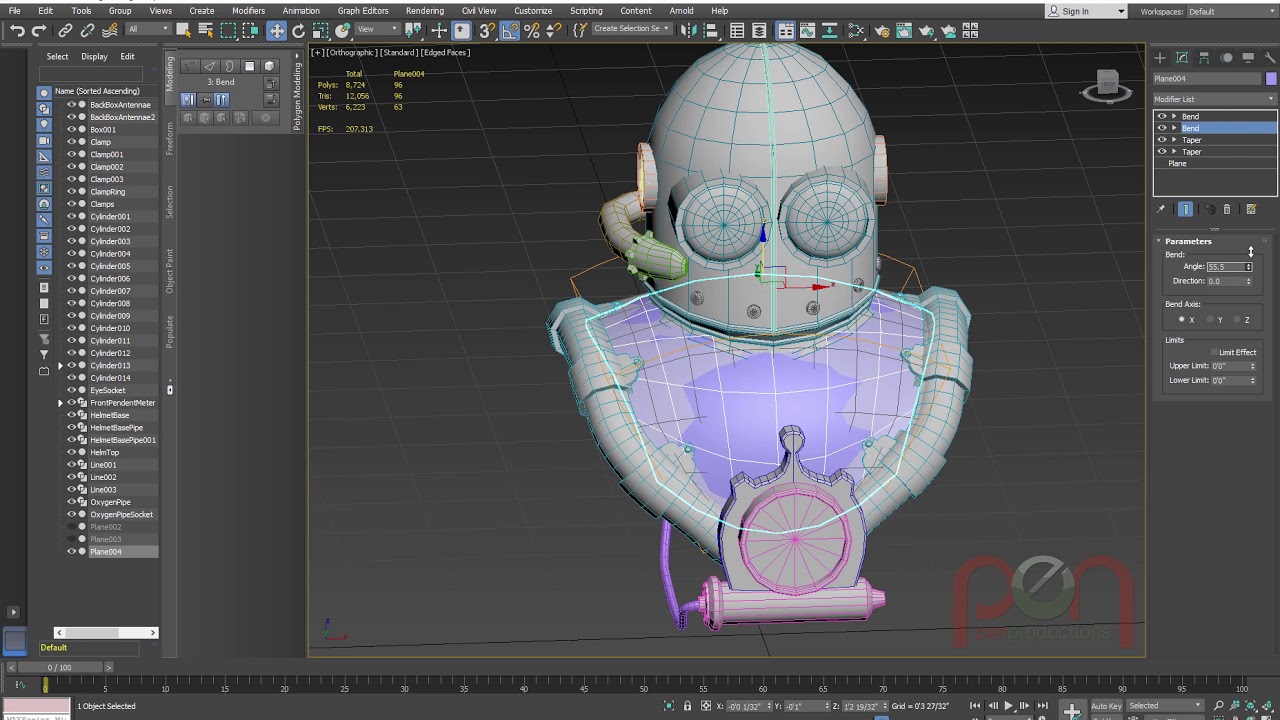Image resolution: width=1280 pixels, height=720 pixels.
Task: Select the Unlink Selection icon
Action: [x=87, y=30]
